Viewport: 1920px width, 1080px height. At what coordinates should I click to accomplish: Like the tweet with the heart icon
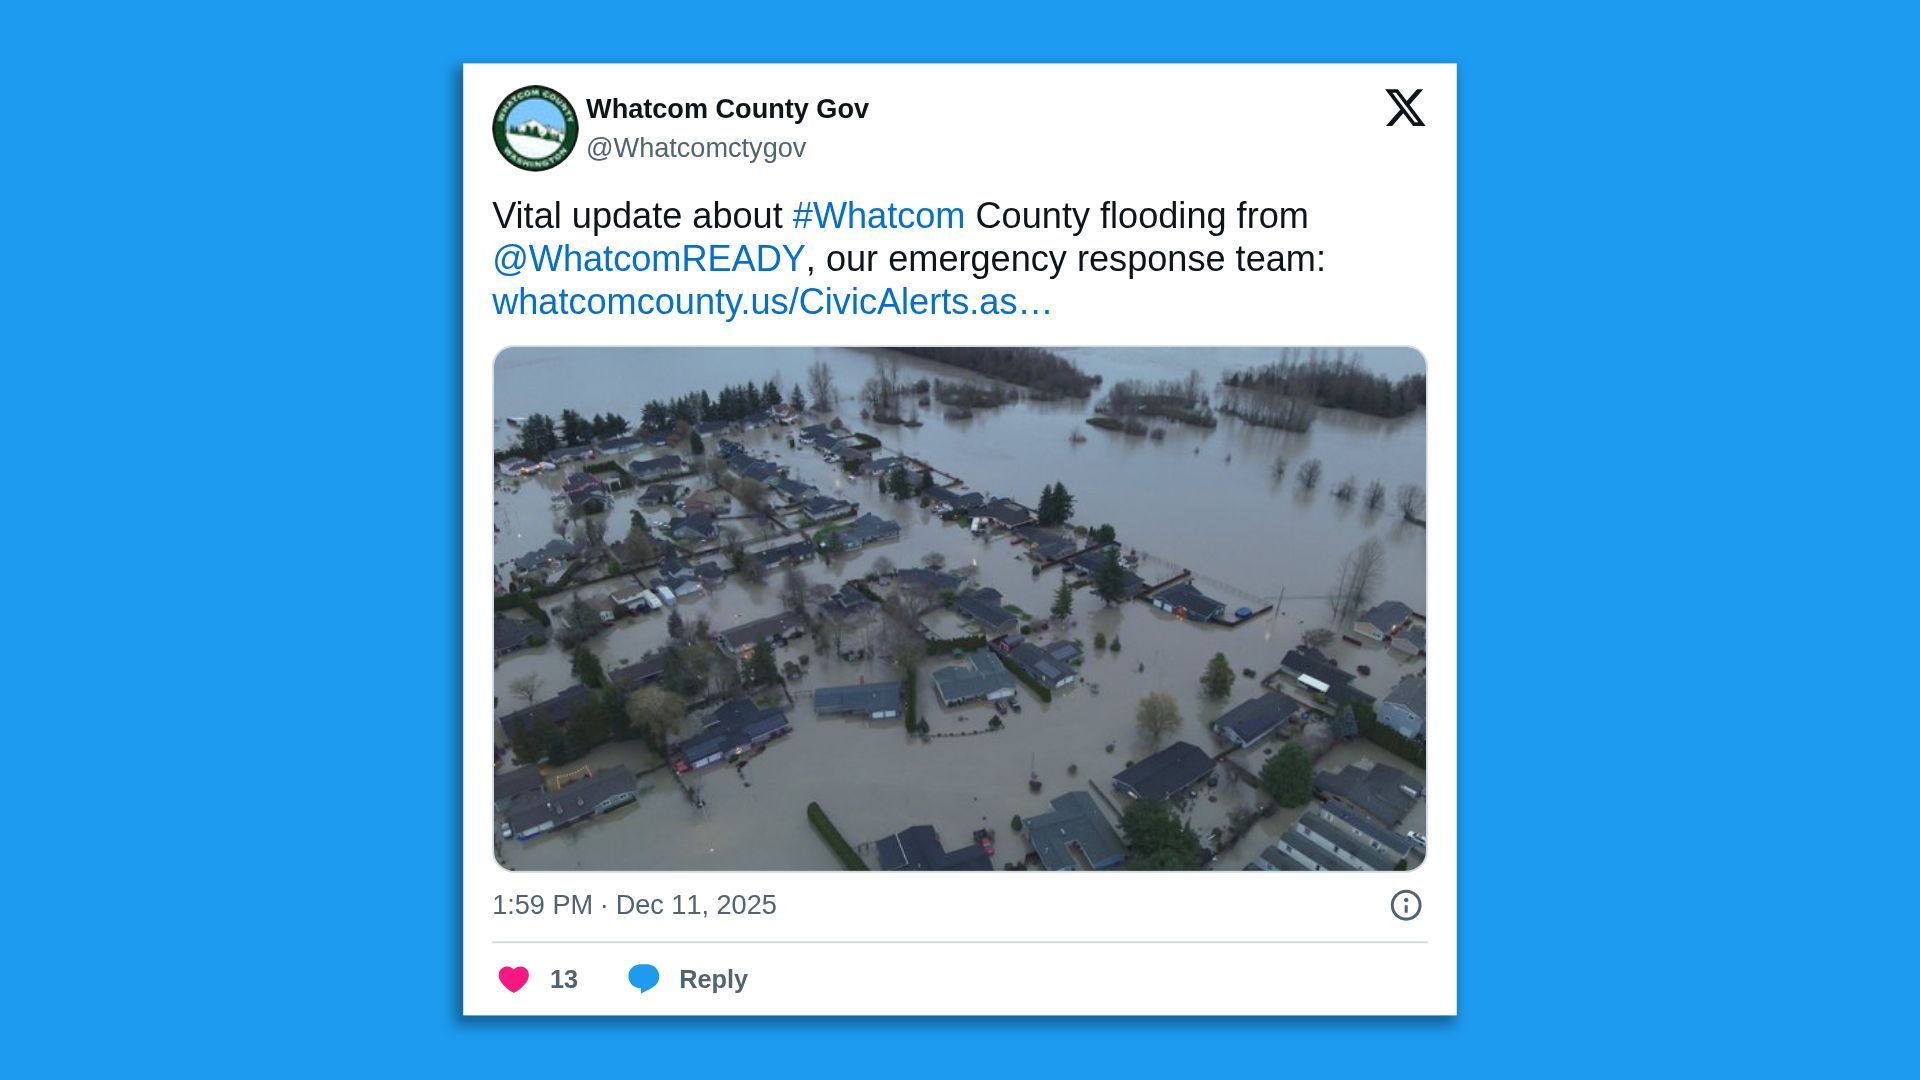(x=514, y=979)
